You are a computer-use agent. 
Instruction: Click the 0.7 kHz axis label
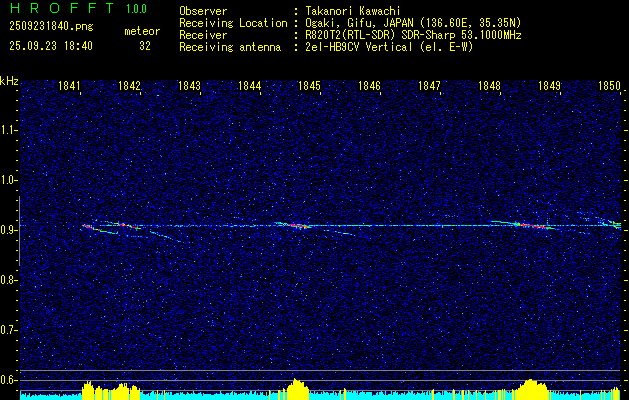click(9, 330)
